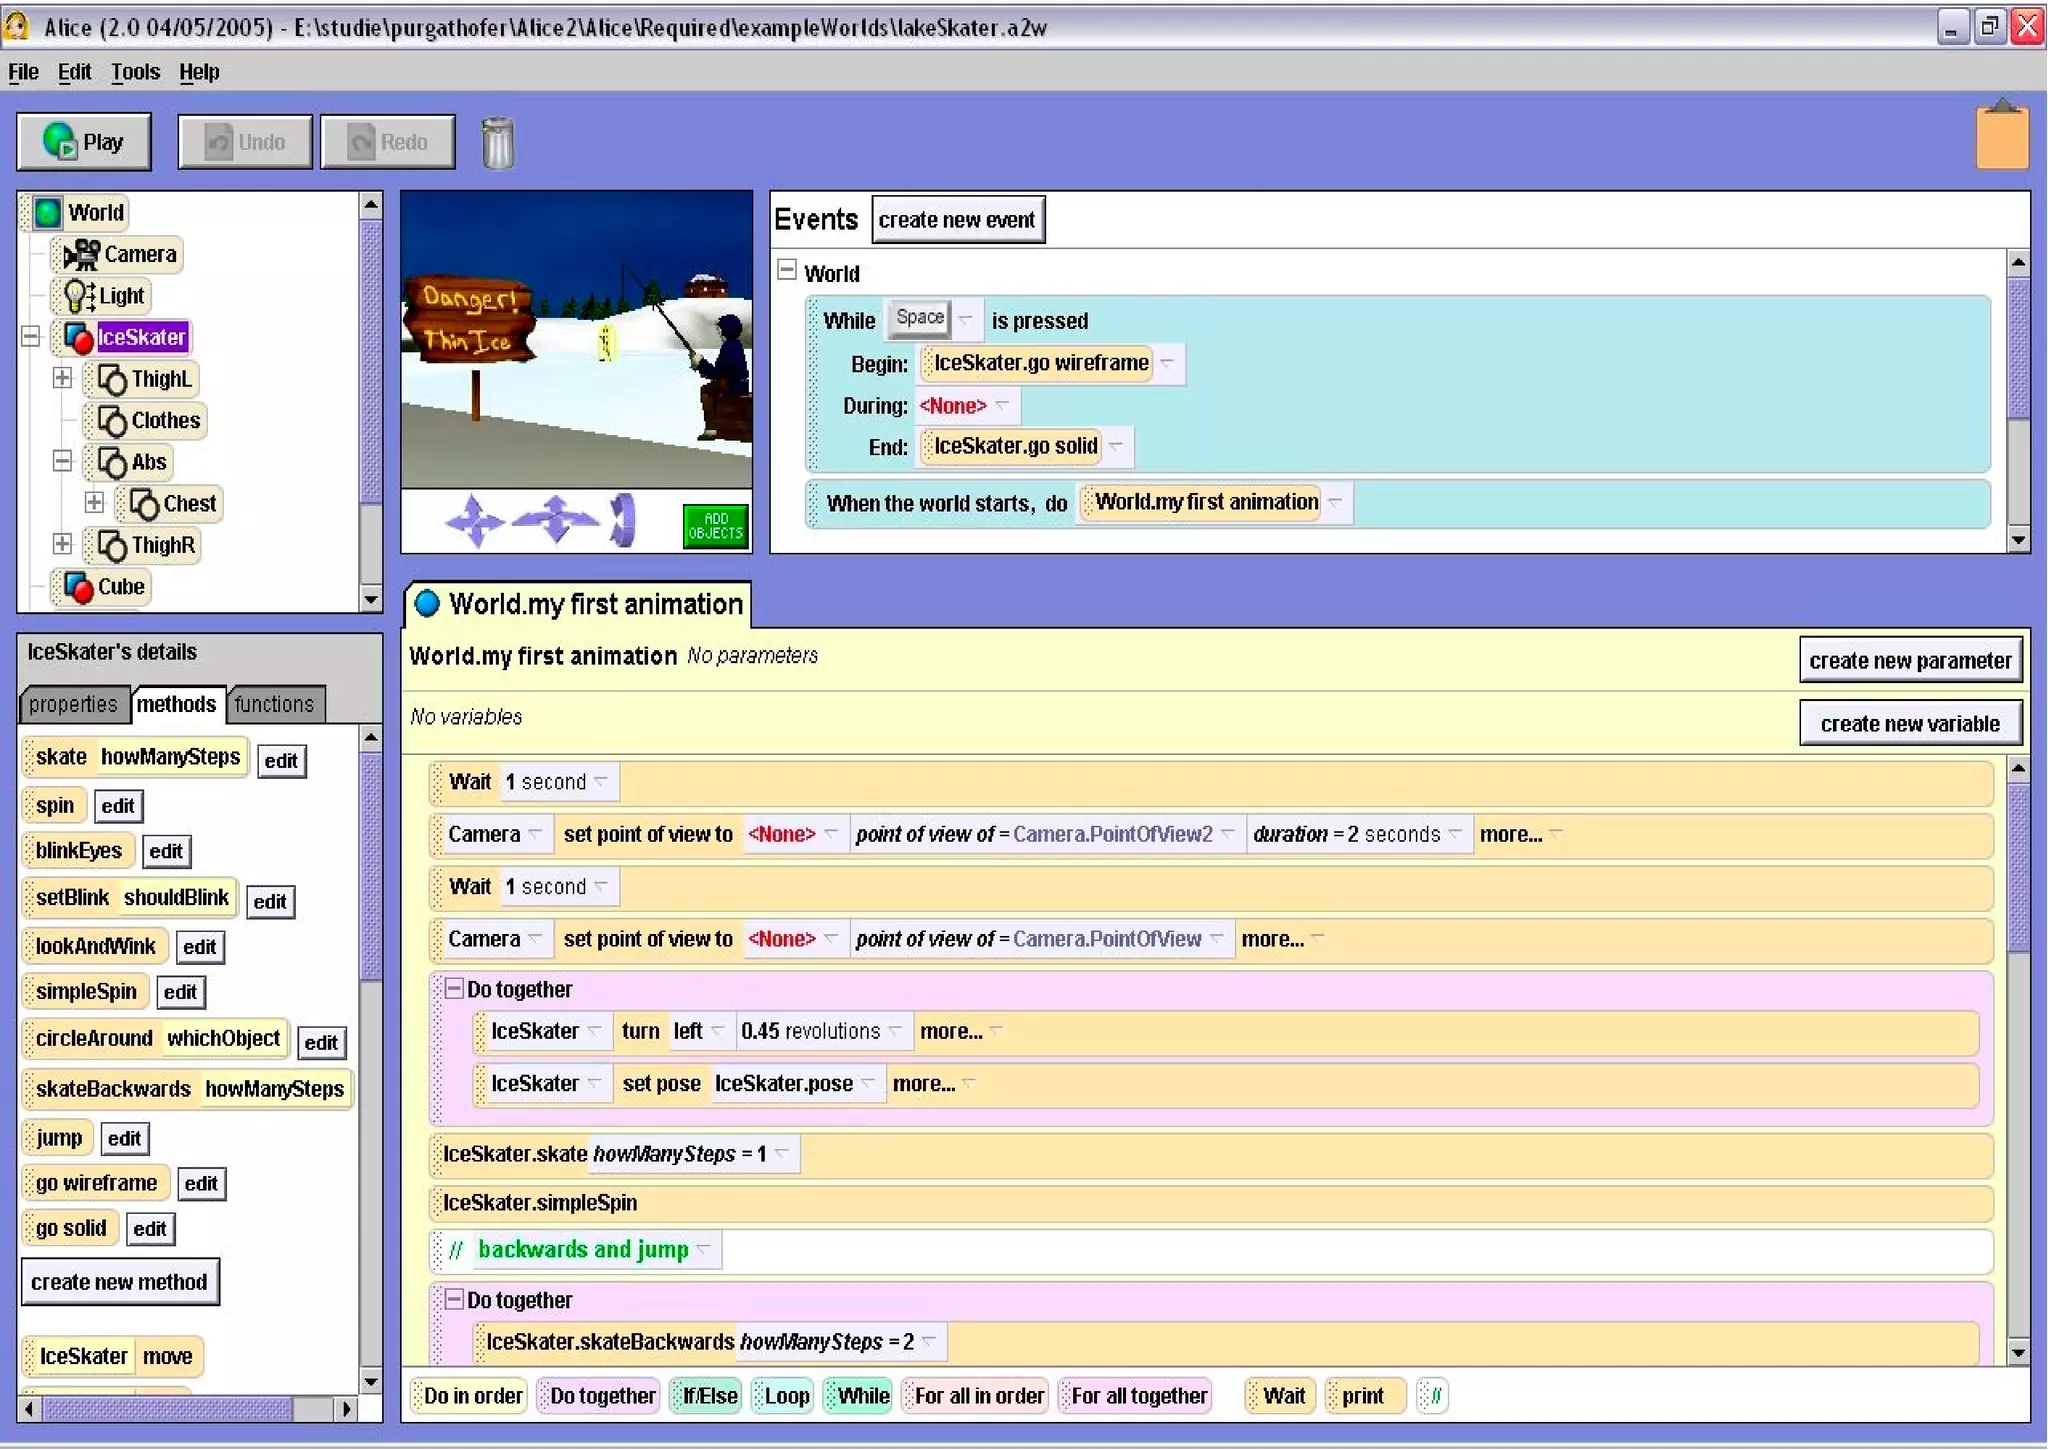This screenshot has height=1450, width=2048.
Task: Click the trash can icon
Action: pyautogui.click(x=497, y=143)
